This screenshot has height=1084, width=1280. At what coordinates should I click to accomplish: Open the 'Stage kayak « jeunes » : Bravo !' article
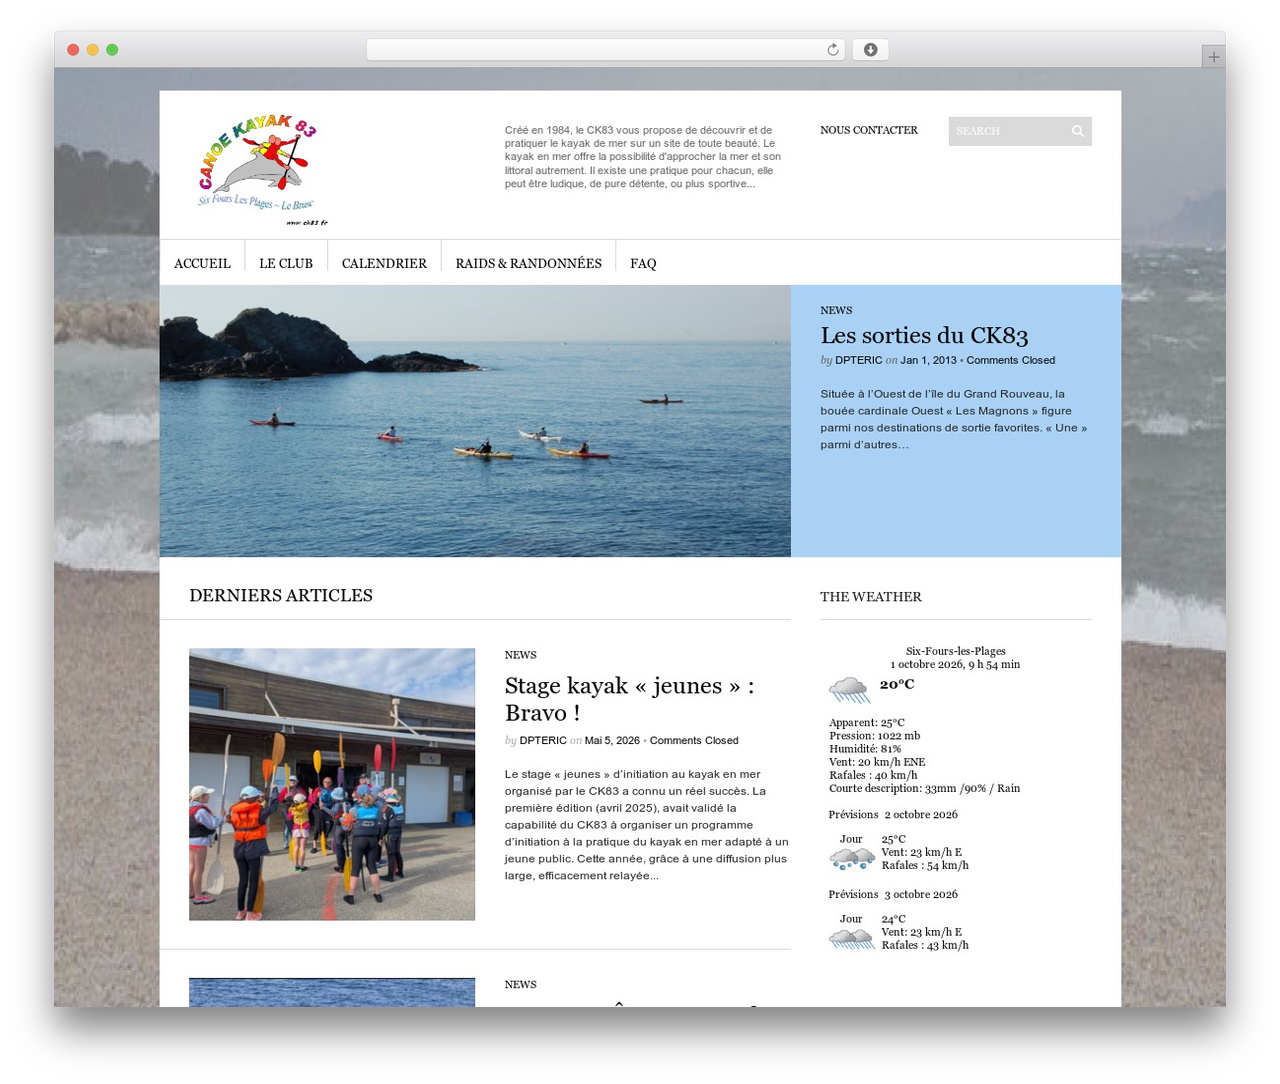coord(629,699)
